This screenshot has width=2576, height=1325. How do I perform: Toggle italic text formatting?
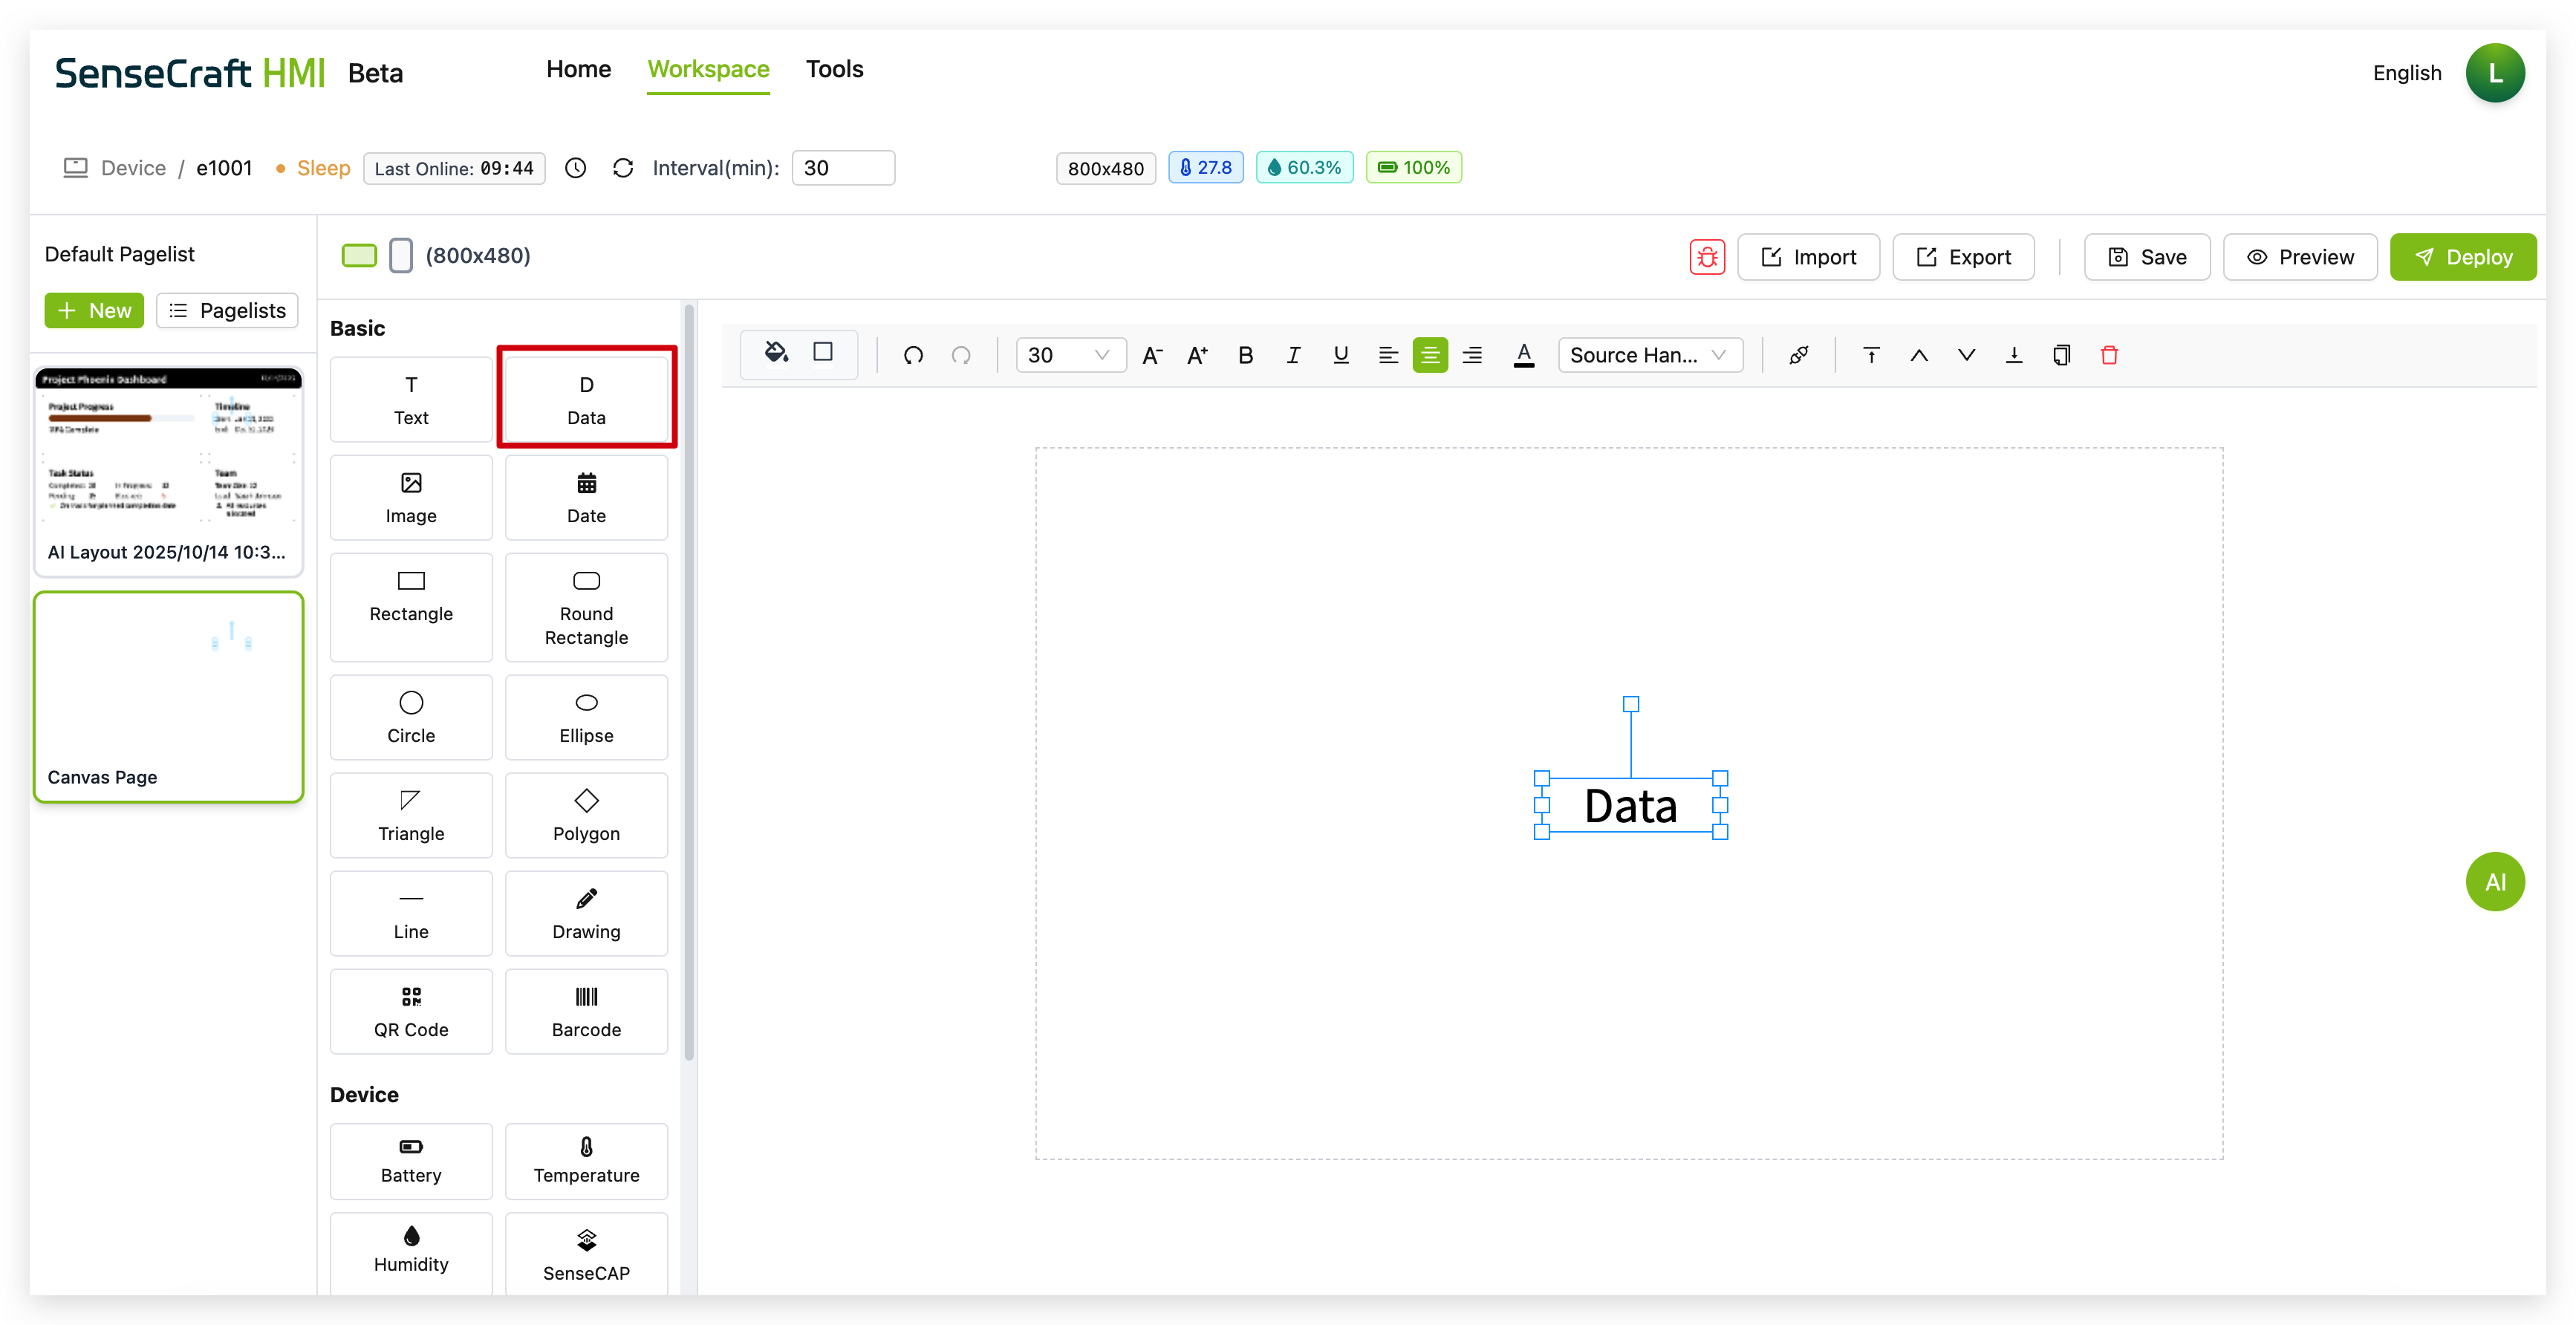pyautogui.click(x=1293, y=355)
